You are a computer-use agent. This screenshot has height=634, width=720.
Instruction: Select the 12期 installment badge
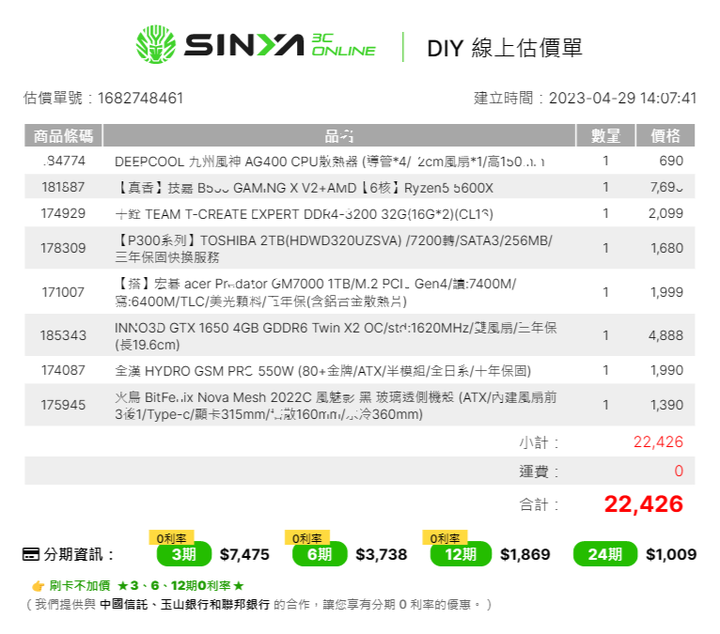(x=461, y=554)
